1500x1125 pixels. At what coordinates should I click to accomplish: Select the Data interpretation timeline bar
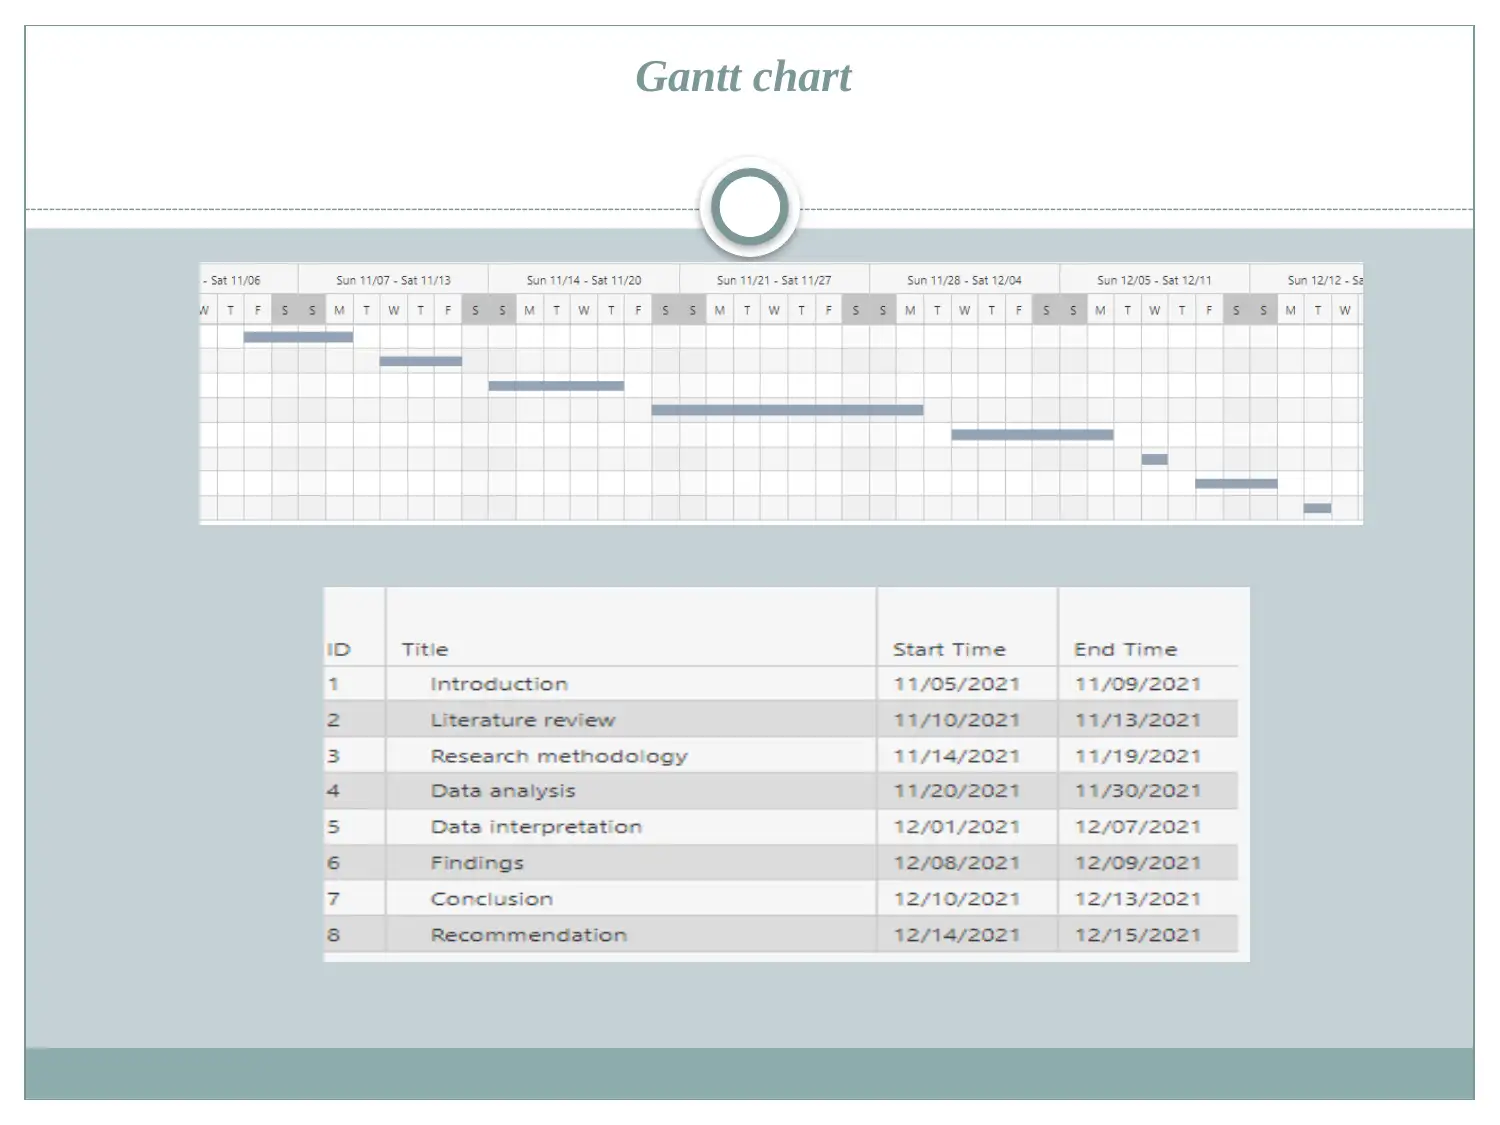(x=1032, y=435)
